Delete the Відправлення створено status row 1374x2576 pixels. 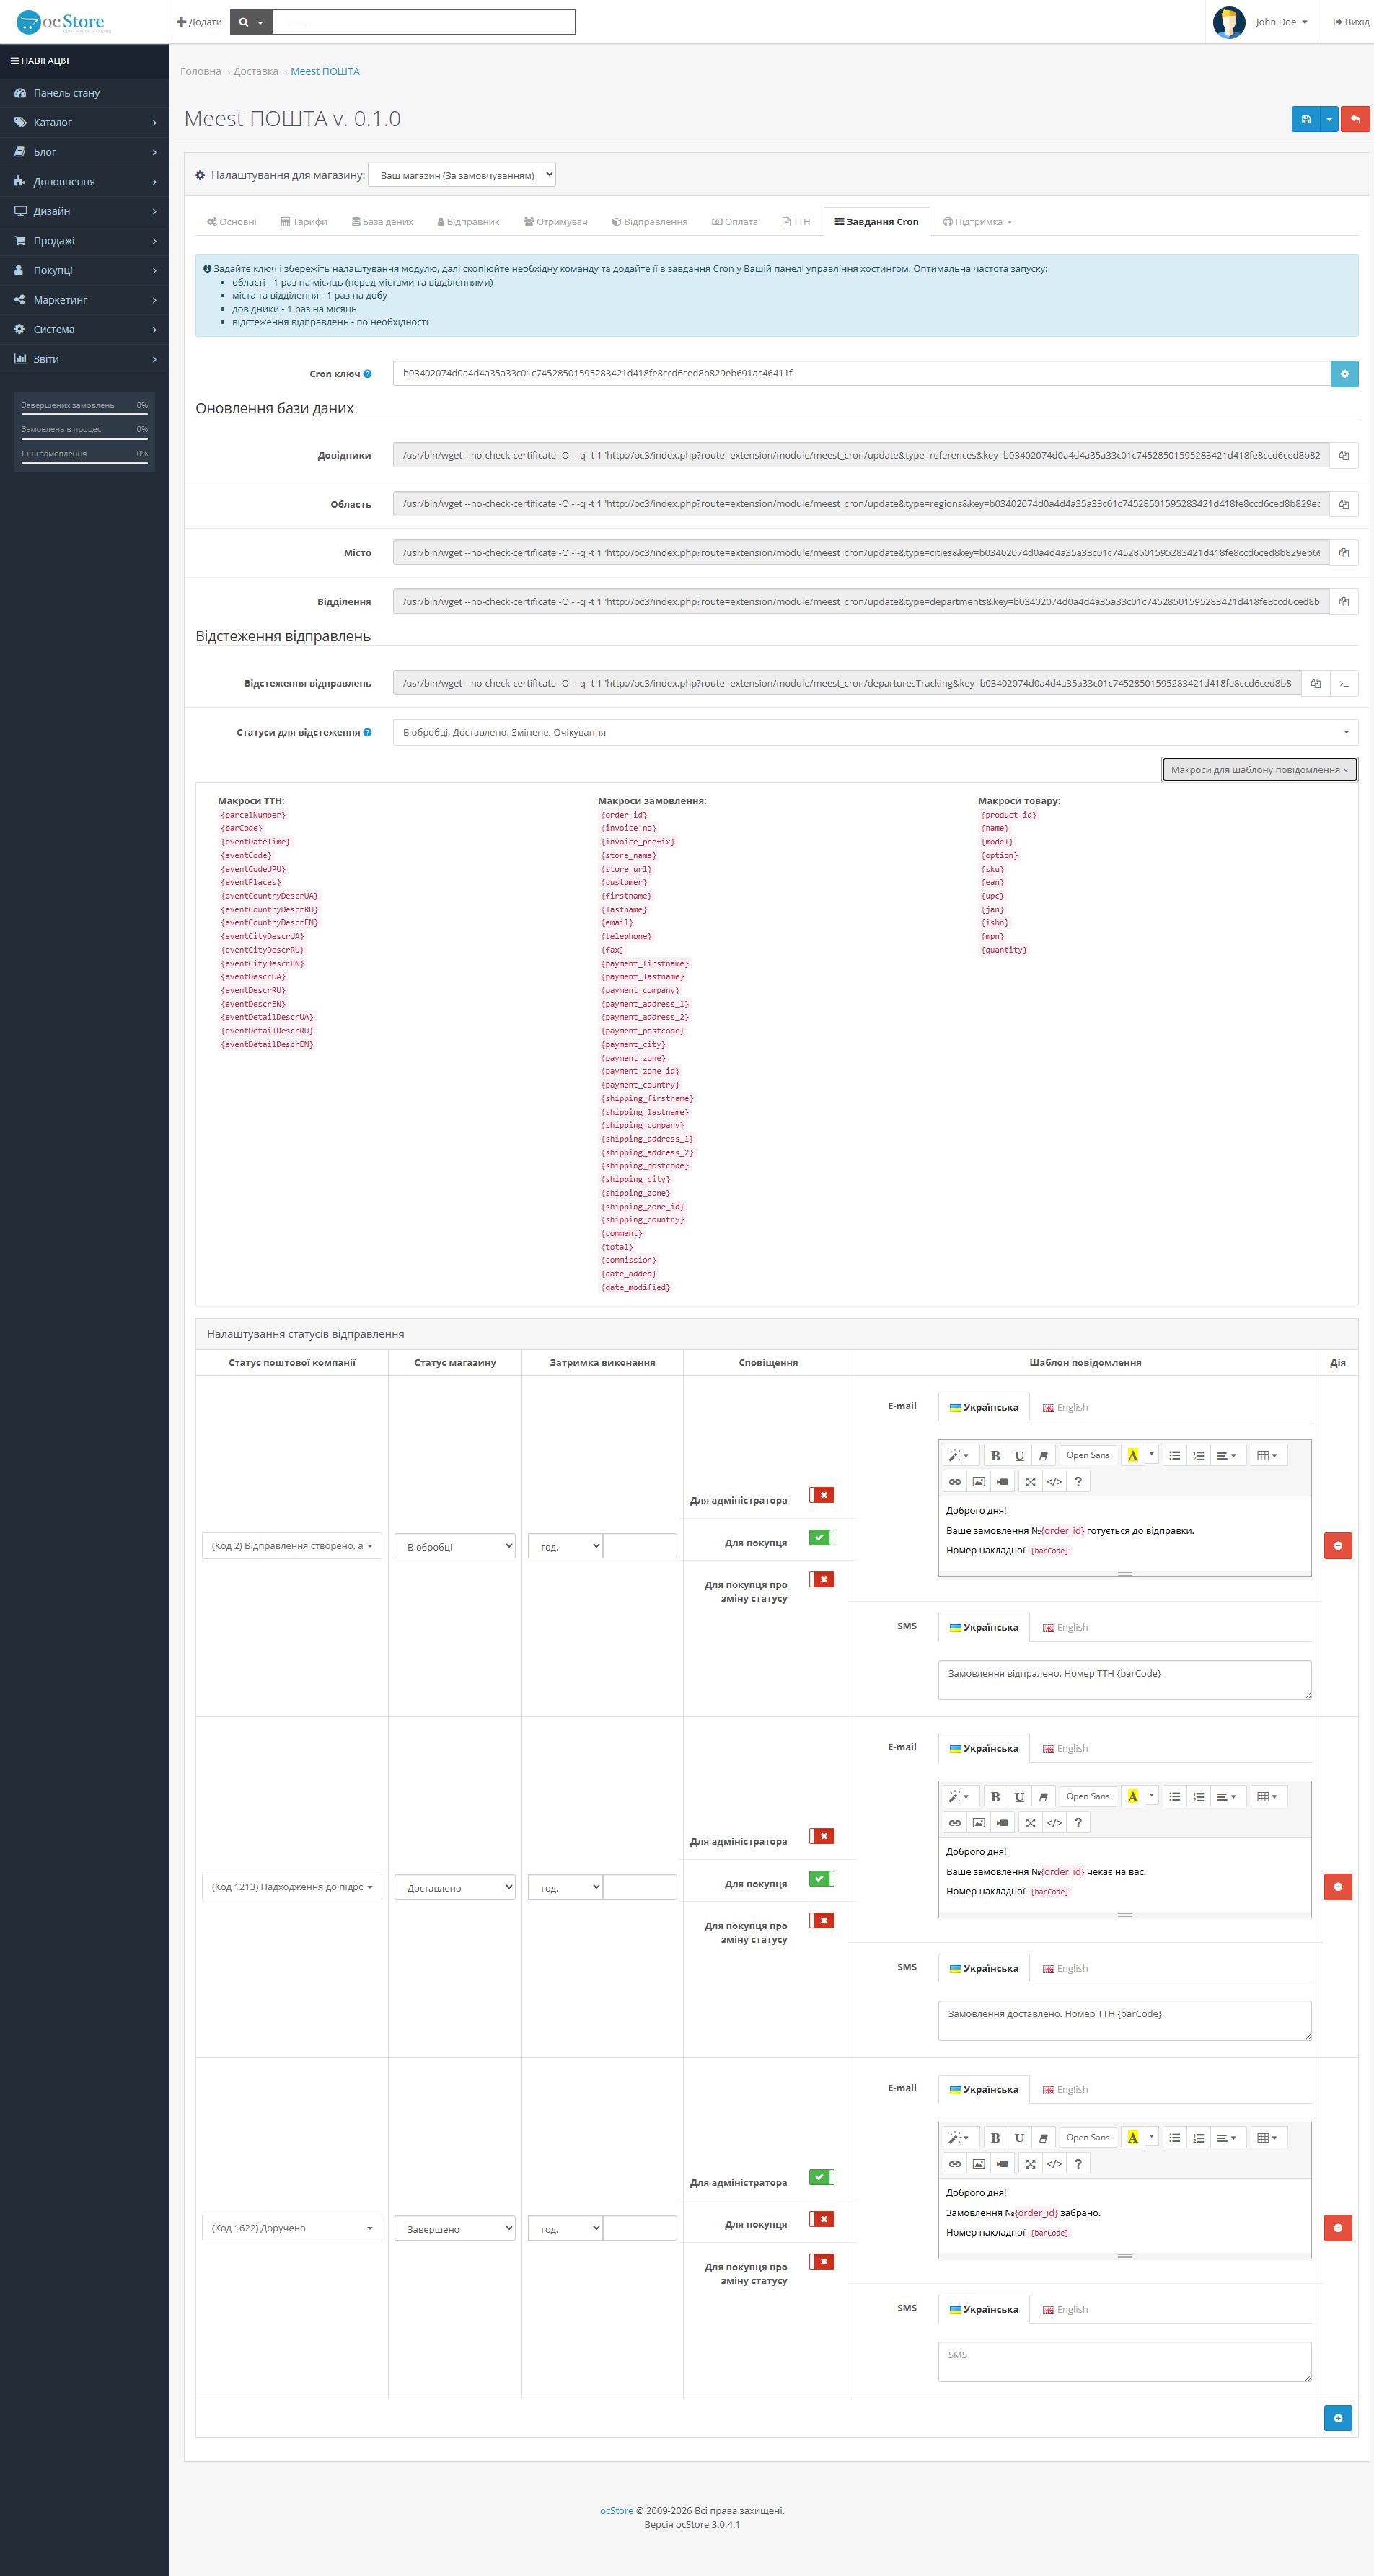point(1338,1545)
